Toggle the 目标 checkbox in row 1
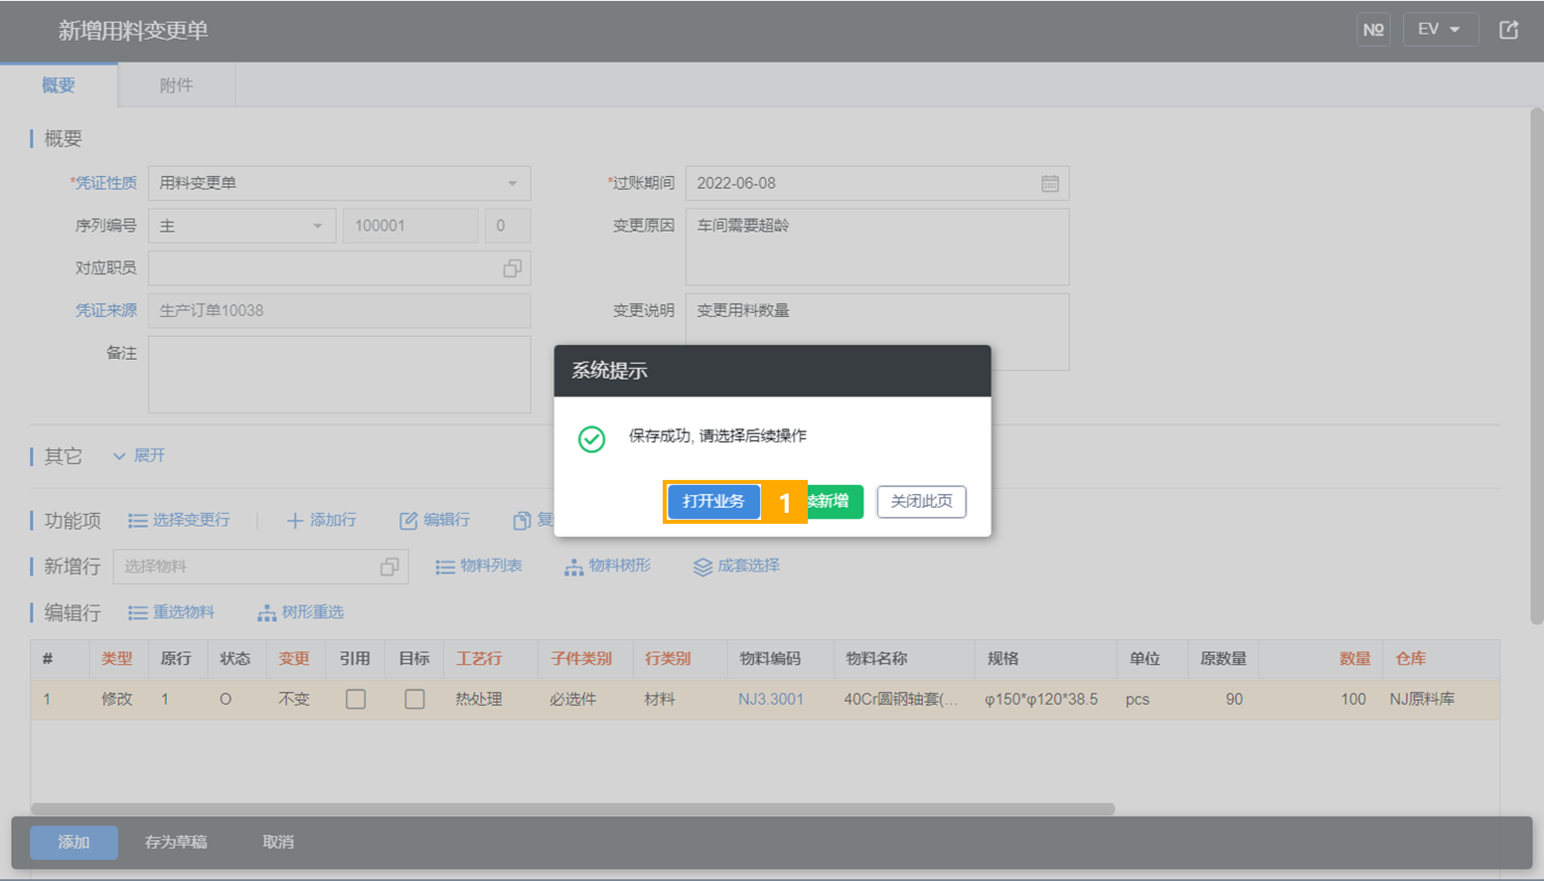Image resolution: width=1544 pixels, height=881 pixels. click(x=414, y=699)
